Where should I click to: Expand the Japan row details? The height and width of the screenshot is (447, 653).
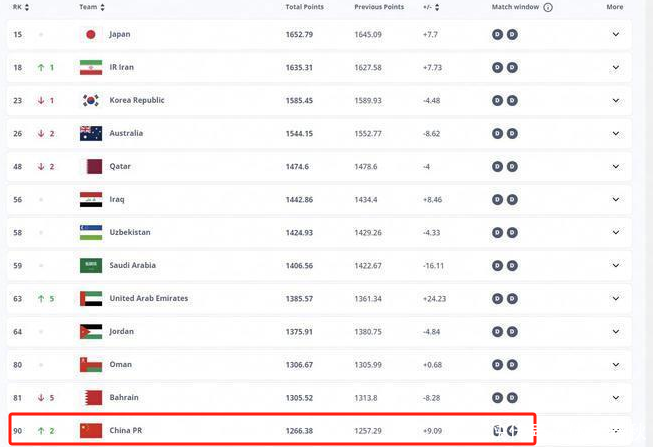(x=615, y=34)
